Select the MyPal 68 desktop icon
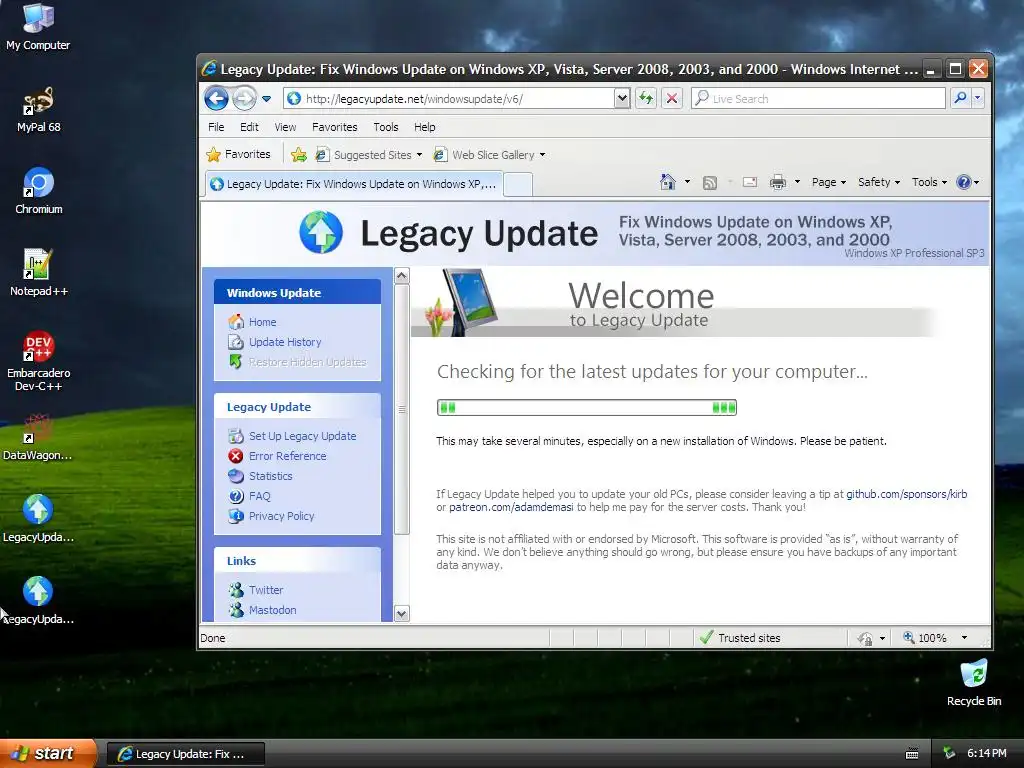1024x768 pixels. point(38,110)
